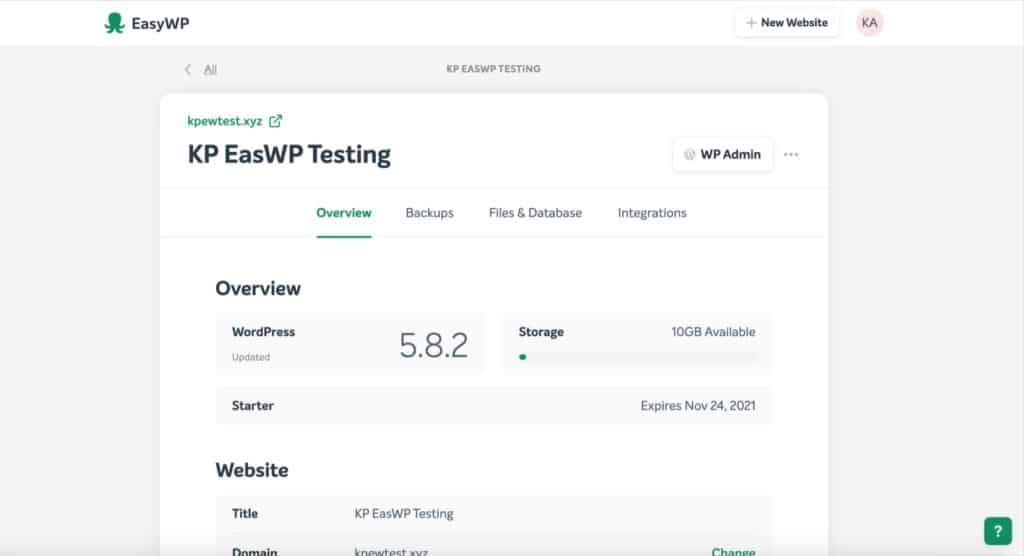Click the EasyWP octopus logo icon
This screenshot has width=1024, height=556.
(114, 23)
